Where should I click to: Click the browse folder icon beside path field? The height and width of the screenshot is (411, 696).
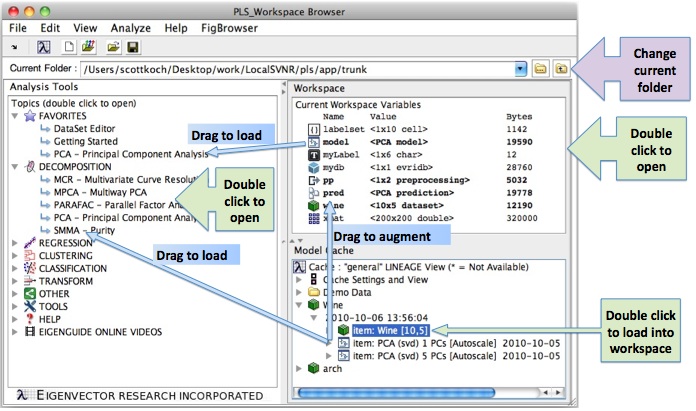click(540, 69)
